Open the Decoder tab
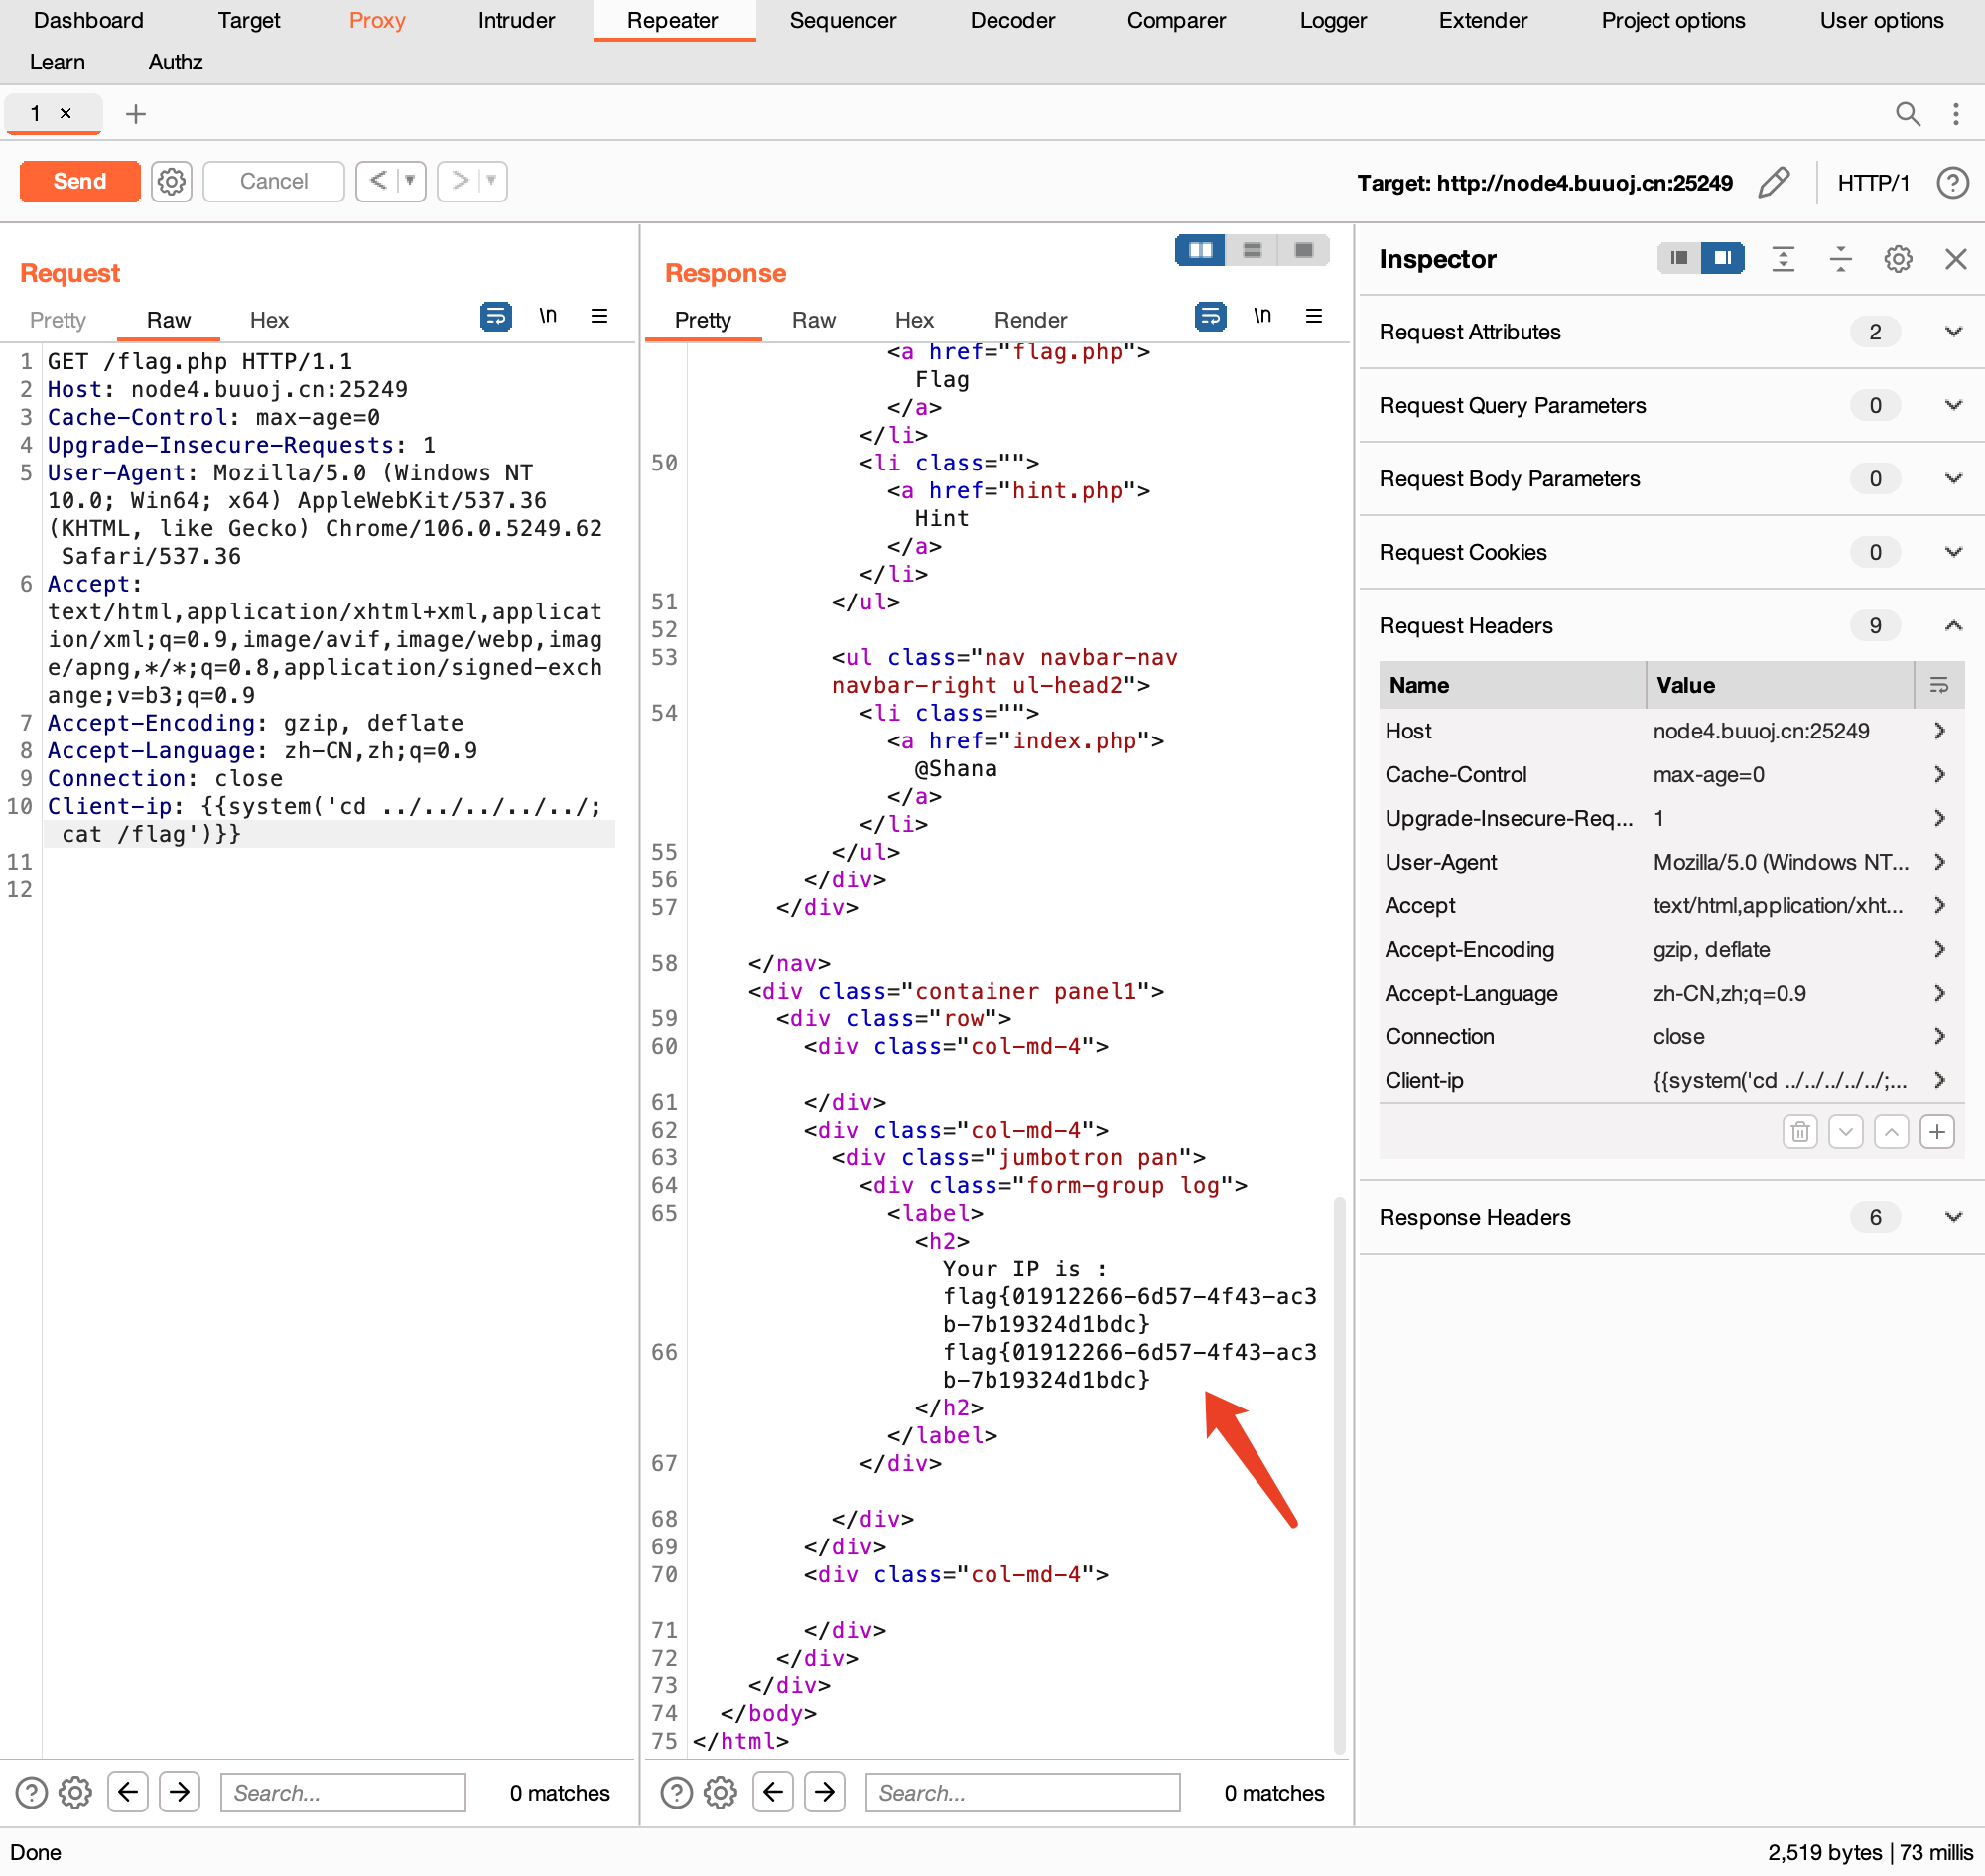 coord(1012,20)
